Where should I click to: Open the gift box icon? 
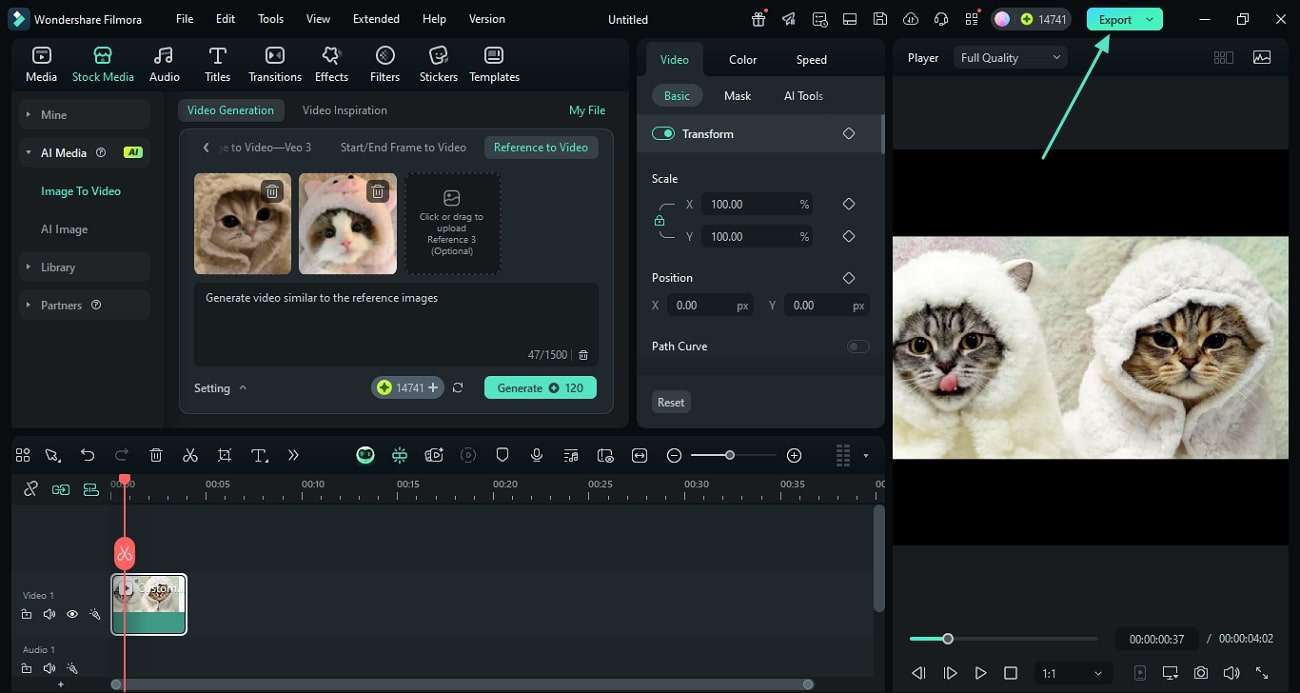(x=759, y=19)
